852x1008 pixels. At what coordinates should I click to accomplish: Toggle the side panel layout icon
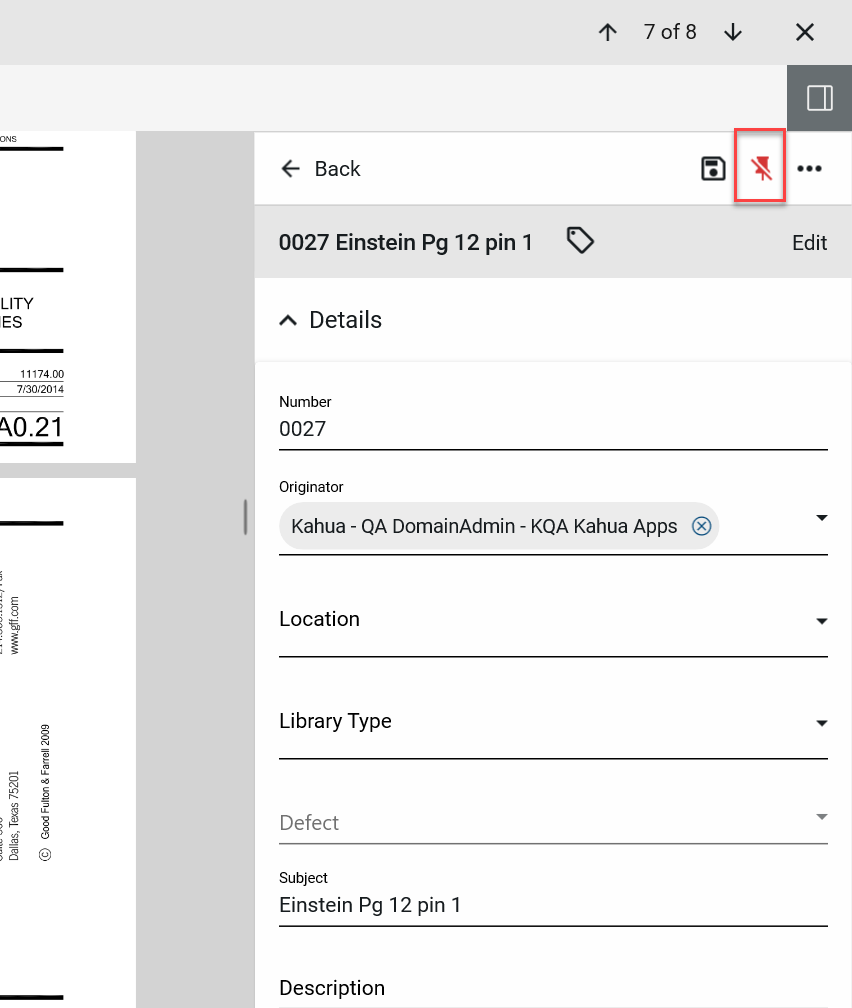819,98
